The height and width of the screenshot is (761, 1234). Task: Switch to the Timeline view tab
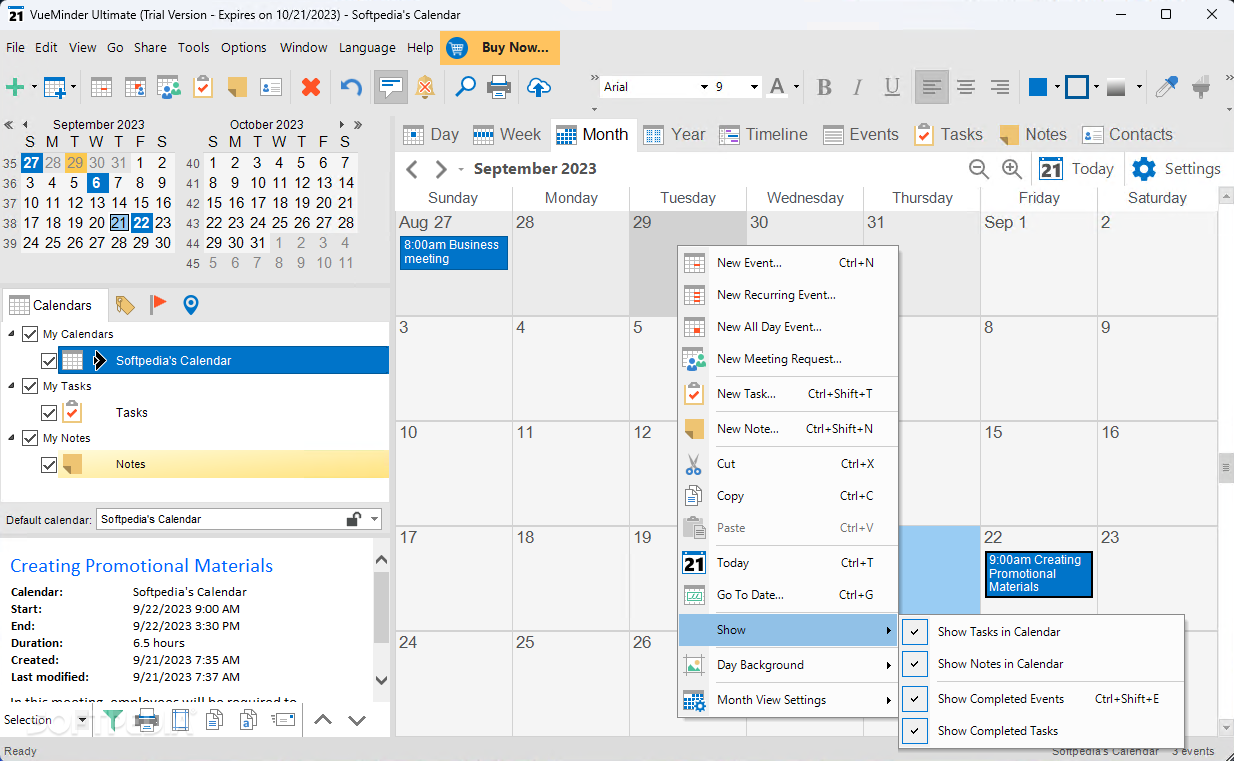[x=763, y=134]
